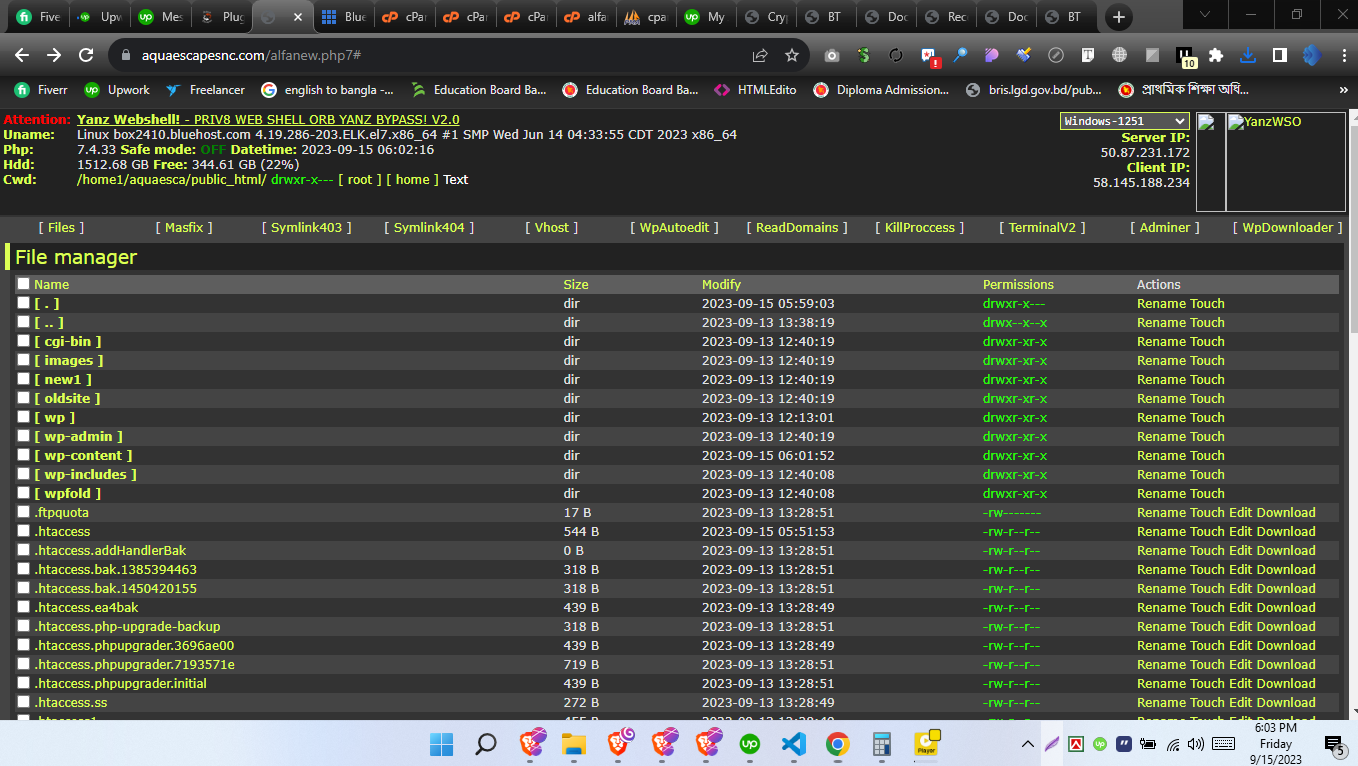1358x766 pixels.
Task: Select the wp-content folder checkbox
Action: pyautogui.click(x=23, y=455)
